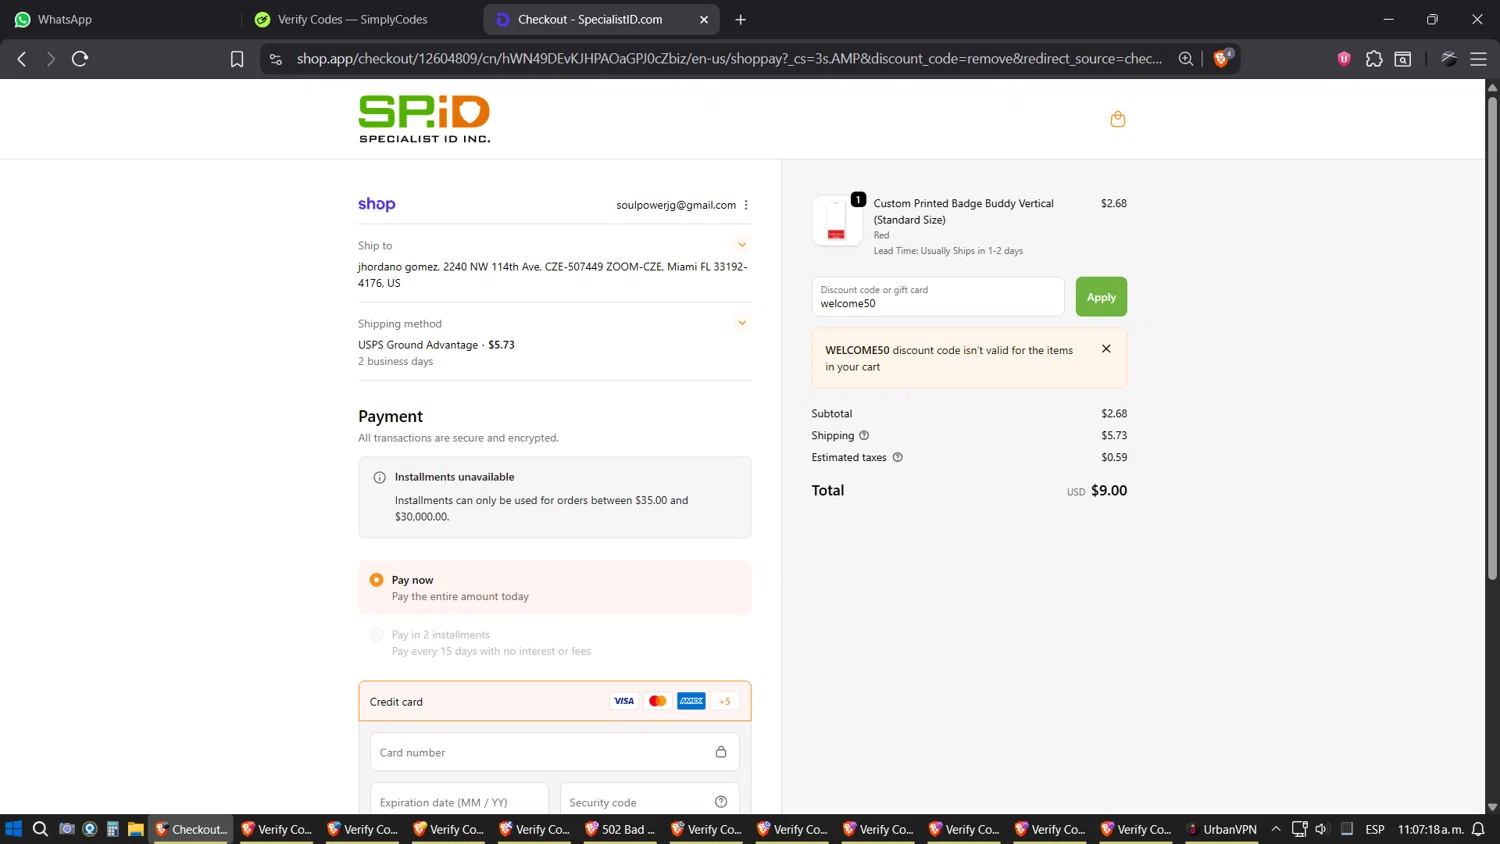Select Pay in 2 installments option
The width and height of the screenshot is (1500, 844).
377,635
